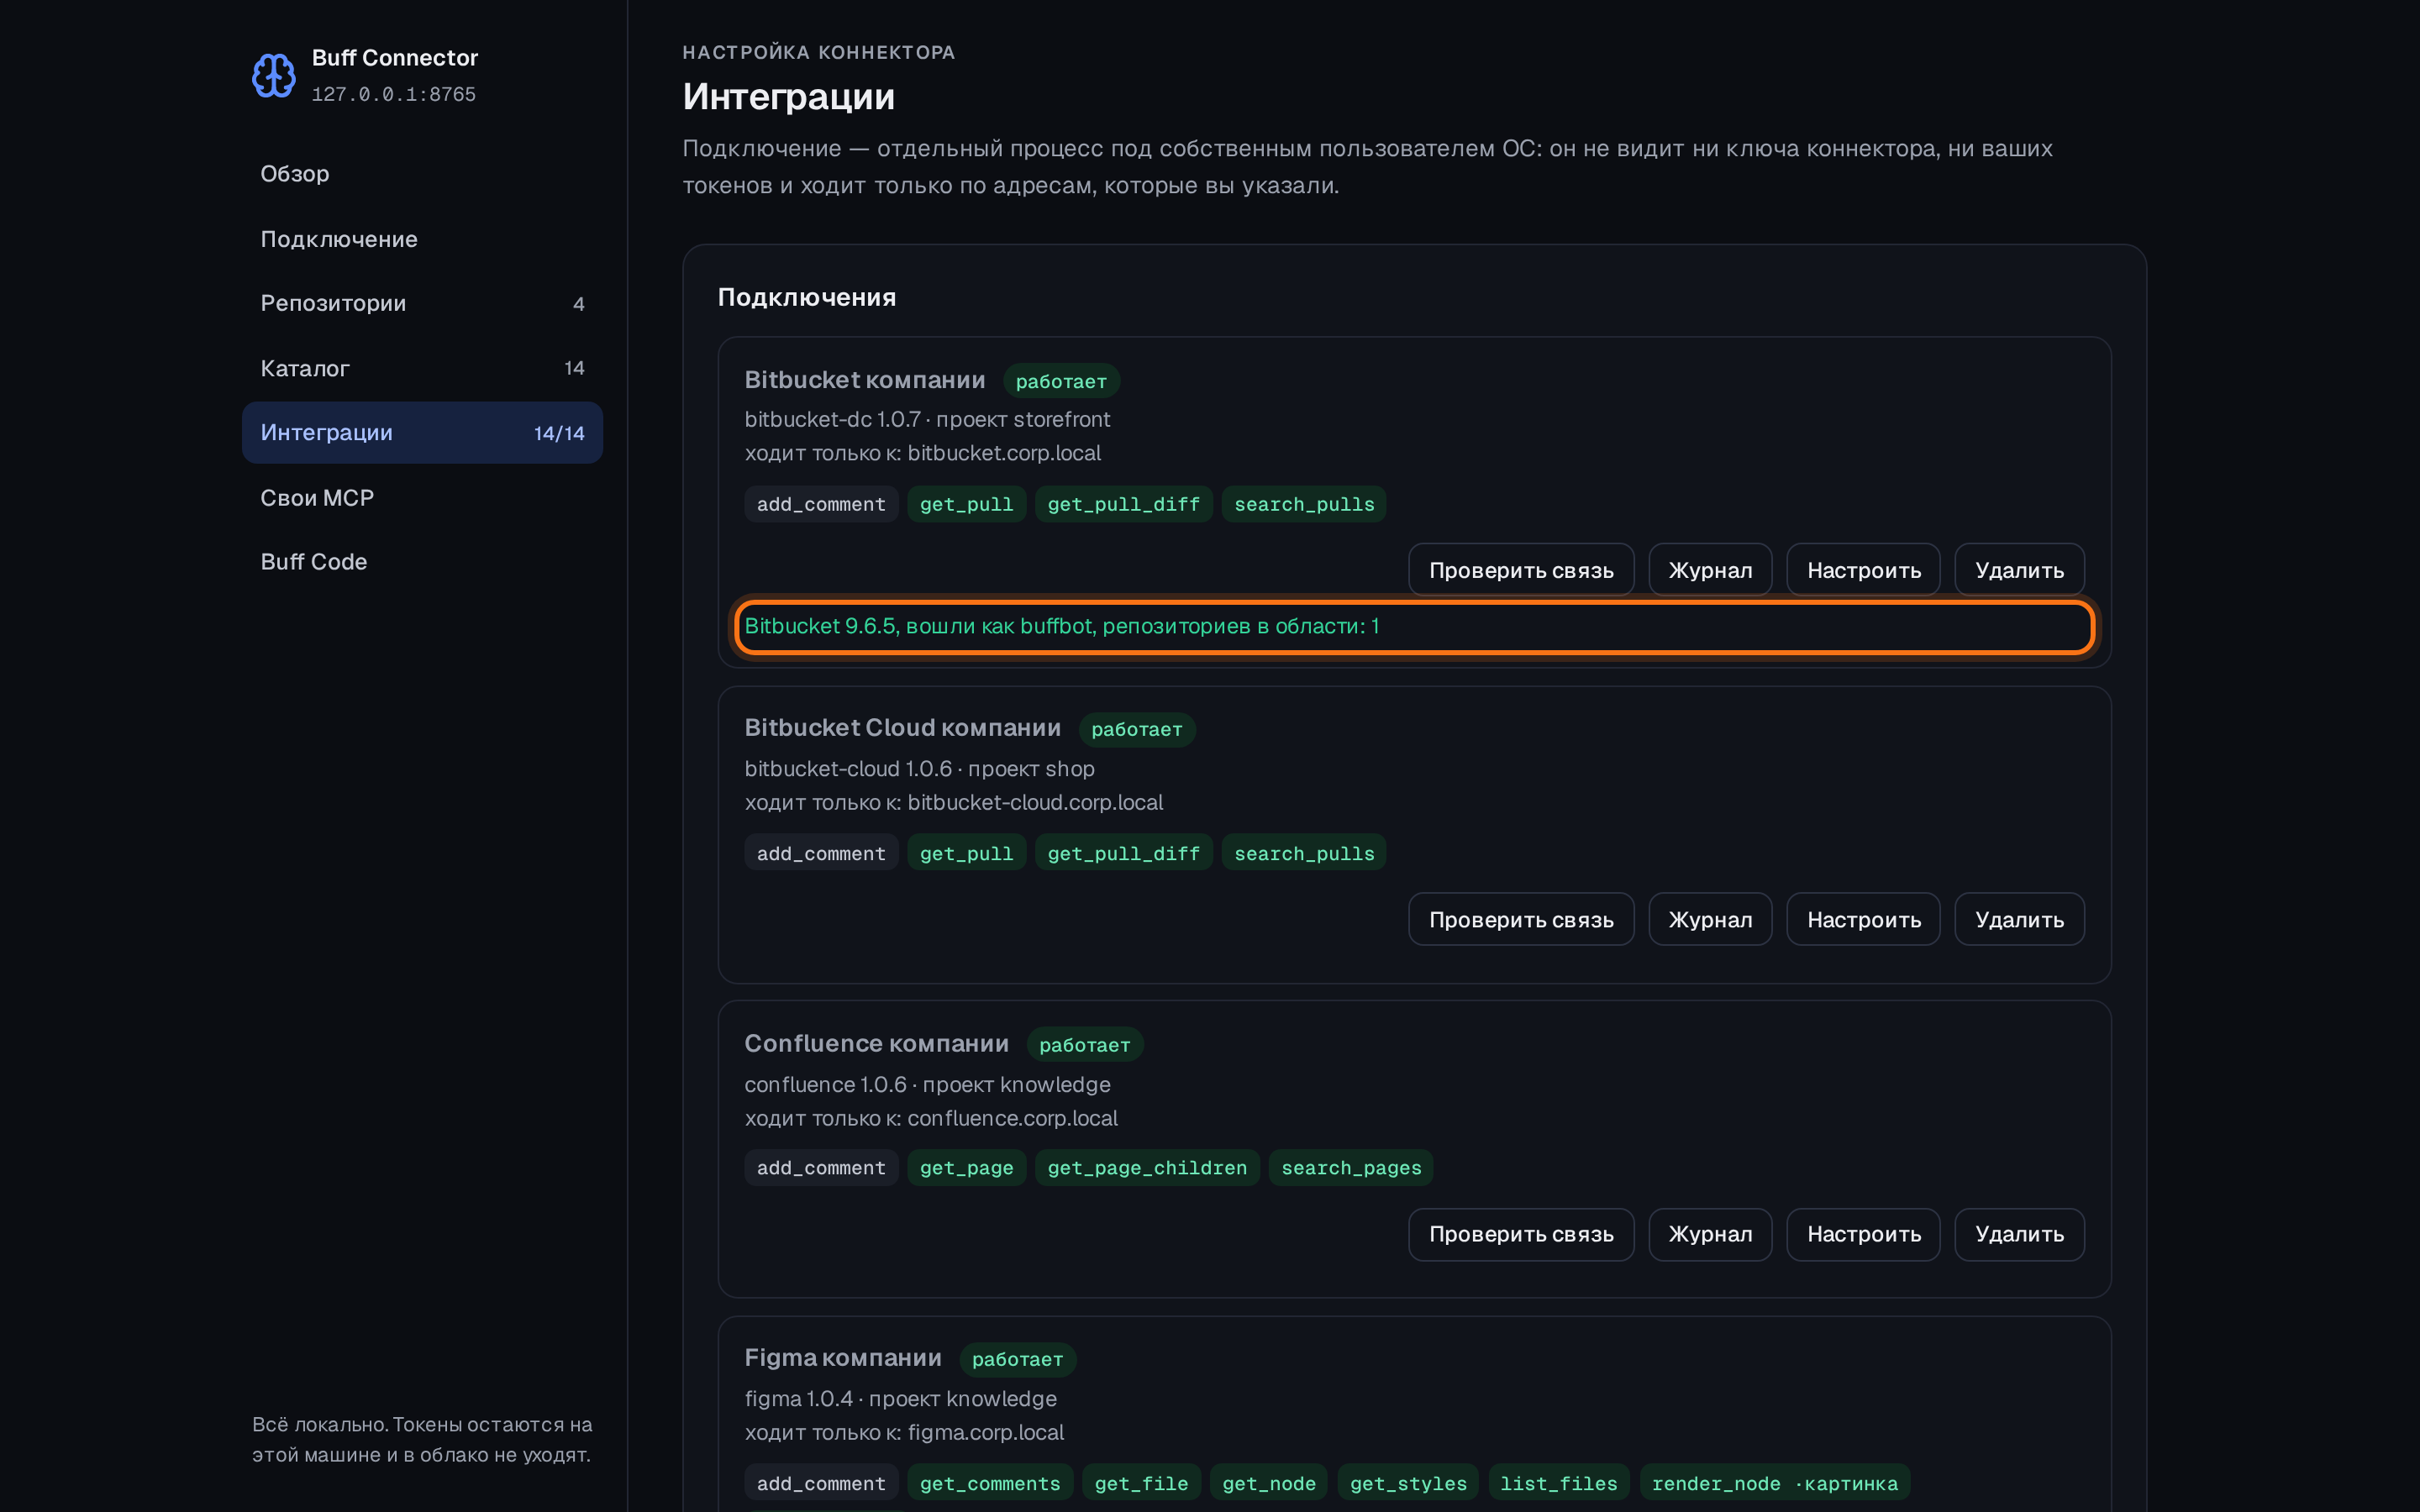Image resolution: width=2420 pixels, height=1512 pixels.
Task: Open Свои MCP sidebar item
Action: coord(422,498)
